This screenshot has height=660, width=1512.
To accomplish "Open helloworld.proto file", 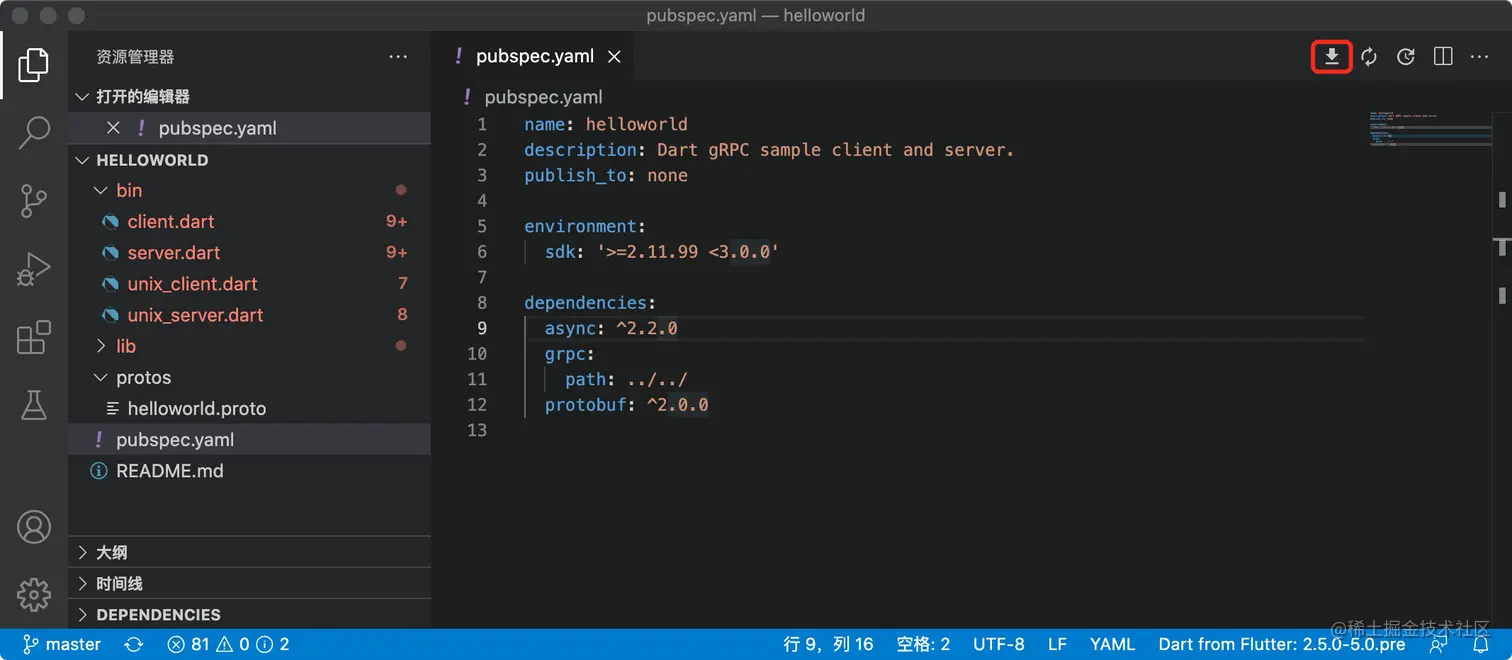I will [x=250, y=408].
